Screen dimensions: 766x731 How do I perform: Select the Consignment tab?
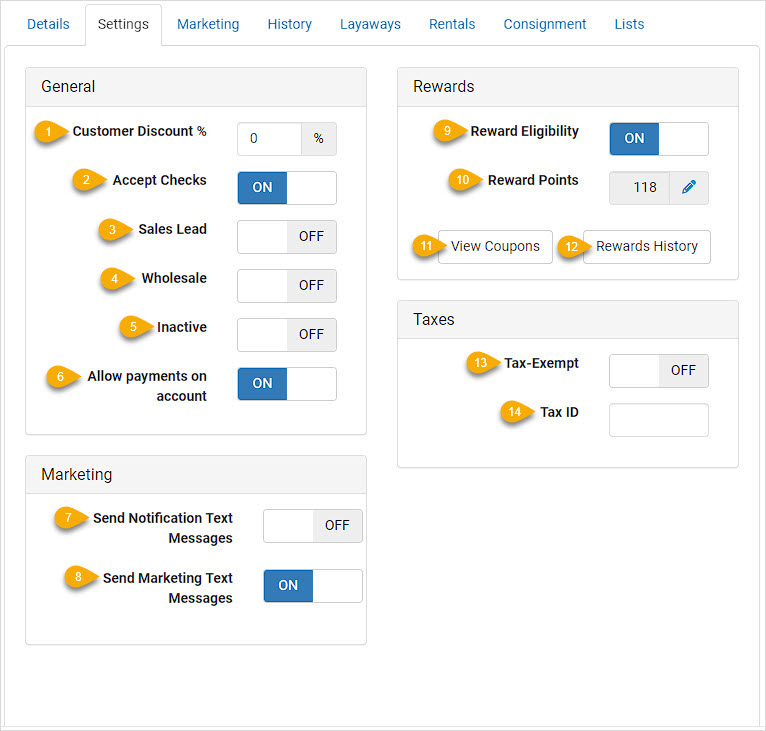pyautogui.click(x=545, y=24)
